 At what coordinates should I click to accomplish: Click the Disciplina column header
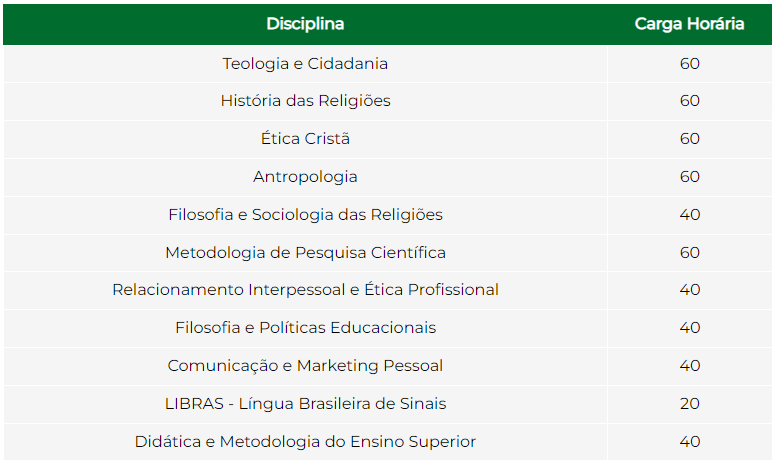pyautogui.click(x=305, y=24)
